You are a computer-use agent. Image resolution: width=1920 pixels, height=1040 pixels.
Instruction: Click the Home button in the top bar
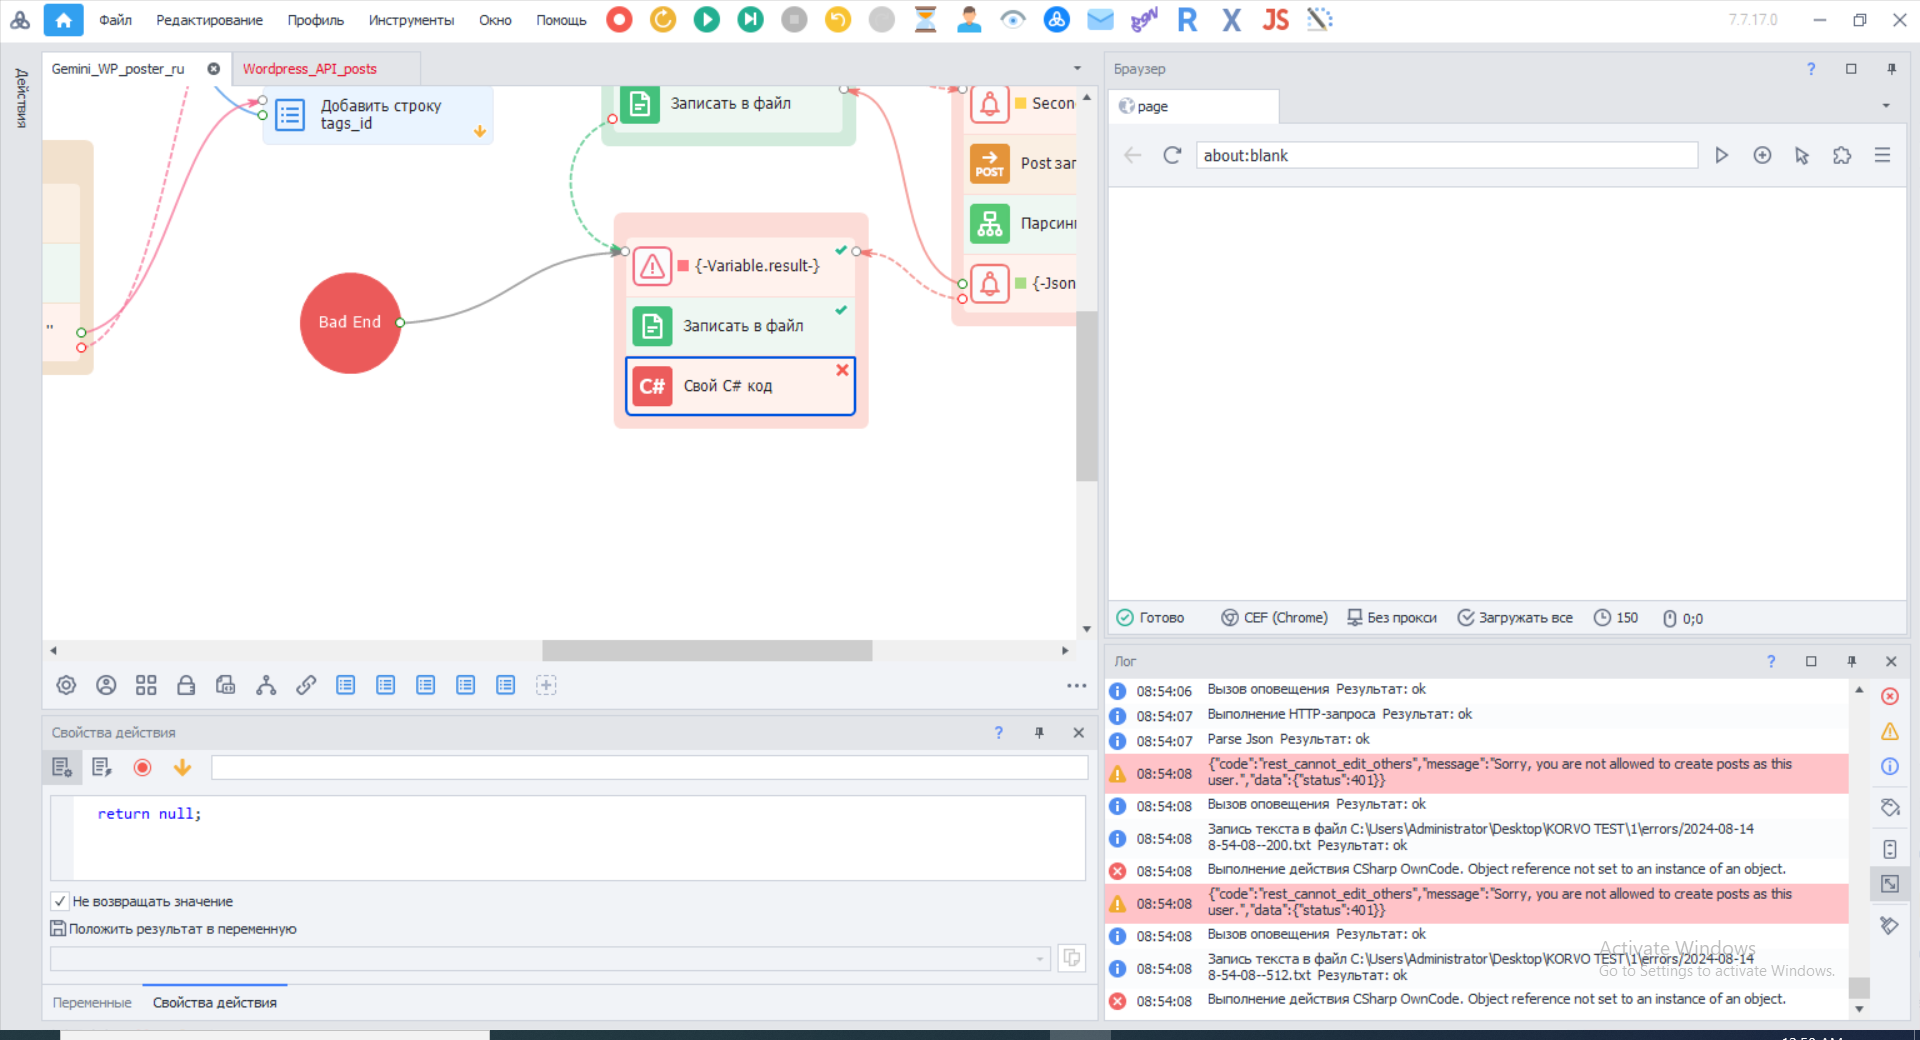[64, 20]
